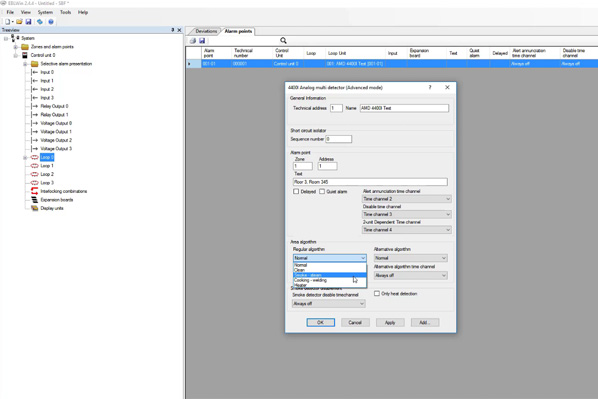Open the View menu
Viewport: 598px width, 399px height.
pos(26,12)
